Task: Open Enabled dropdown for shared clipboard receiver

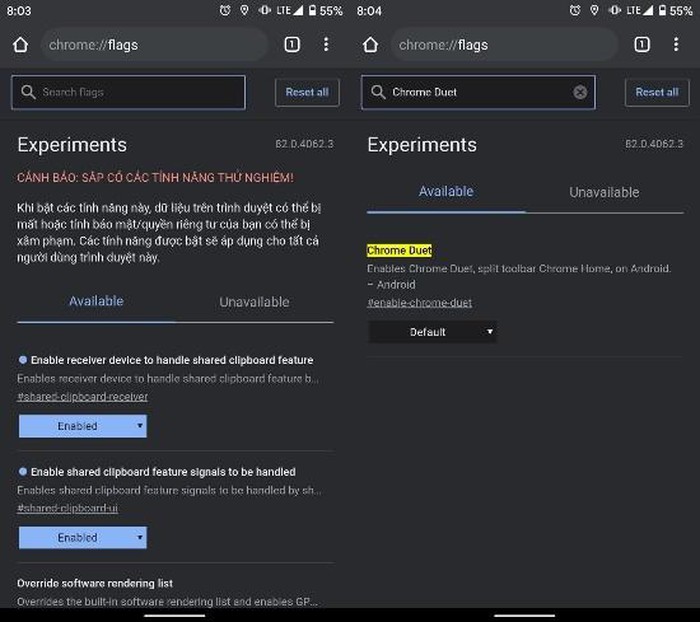Action: click(x=83, y=426)
